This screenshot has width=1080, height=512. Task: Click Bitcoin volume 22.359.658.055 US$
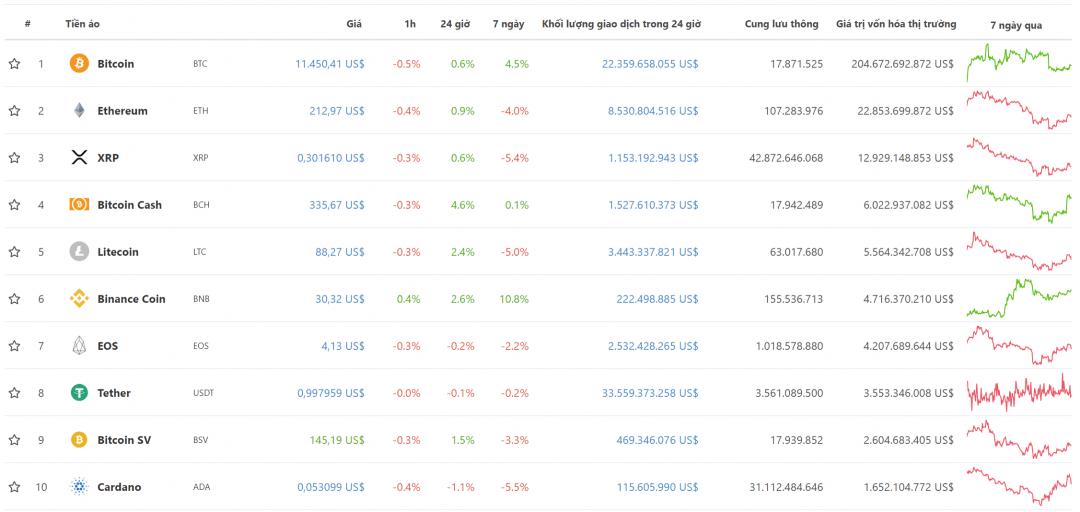pyautogui.click(x=650, y=63)
